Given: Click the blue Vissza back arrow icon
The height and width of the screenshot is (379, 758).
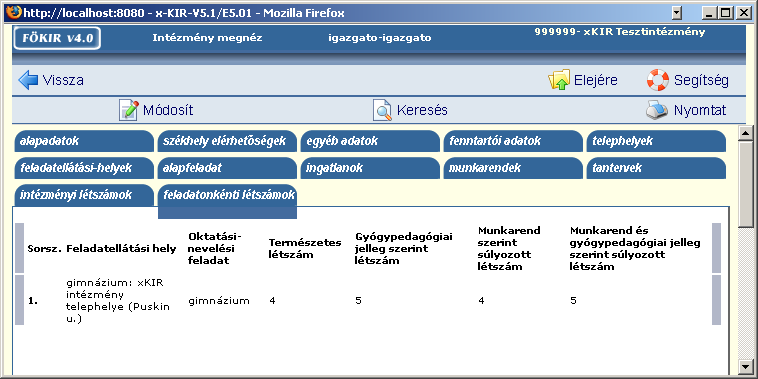Looking at the screenshot, I should coord(28,80).
